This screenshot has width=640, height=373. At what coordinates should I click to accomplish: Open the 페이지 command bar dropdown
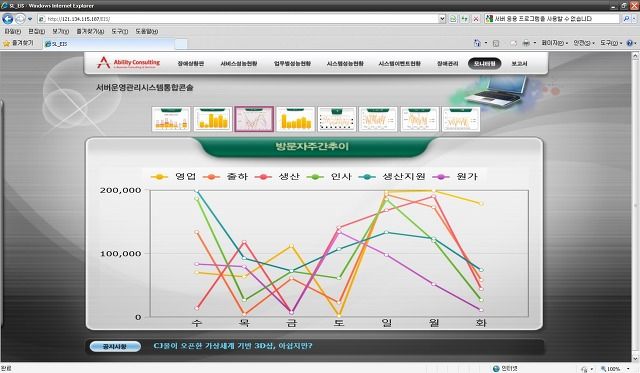pos(554,43)
